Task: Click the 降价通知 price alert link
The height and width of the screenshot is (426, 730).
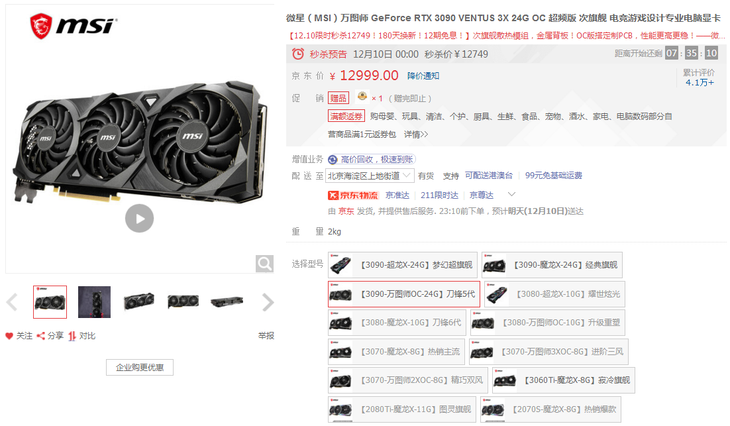Action: [x=423, y=75]
